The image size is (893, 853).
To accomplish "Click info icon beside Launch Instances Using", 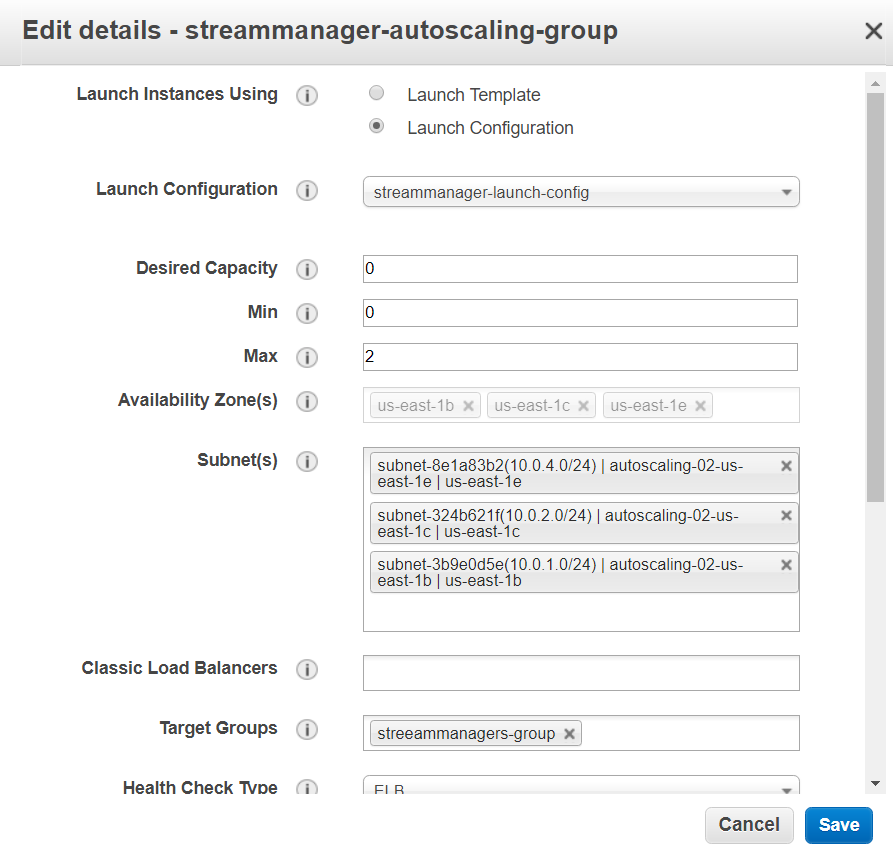I will tap(306, 95).
